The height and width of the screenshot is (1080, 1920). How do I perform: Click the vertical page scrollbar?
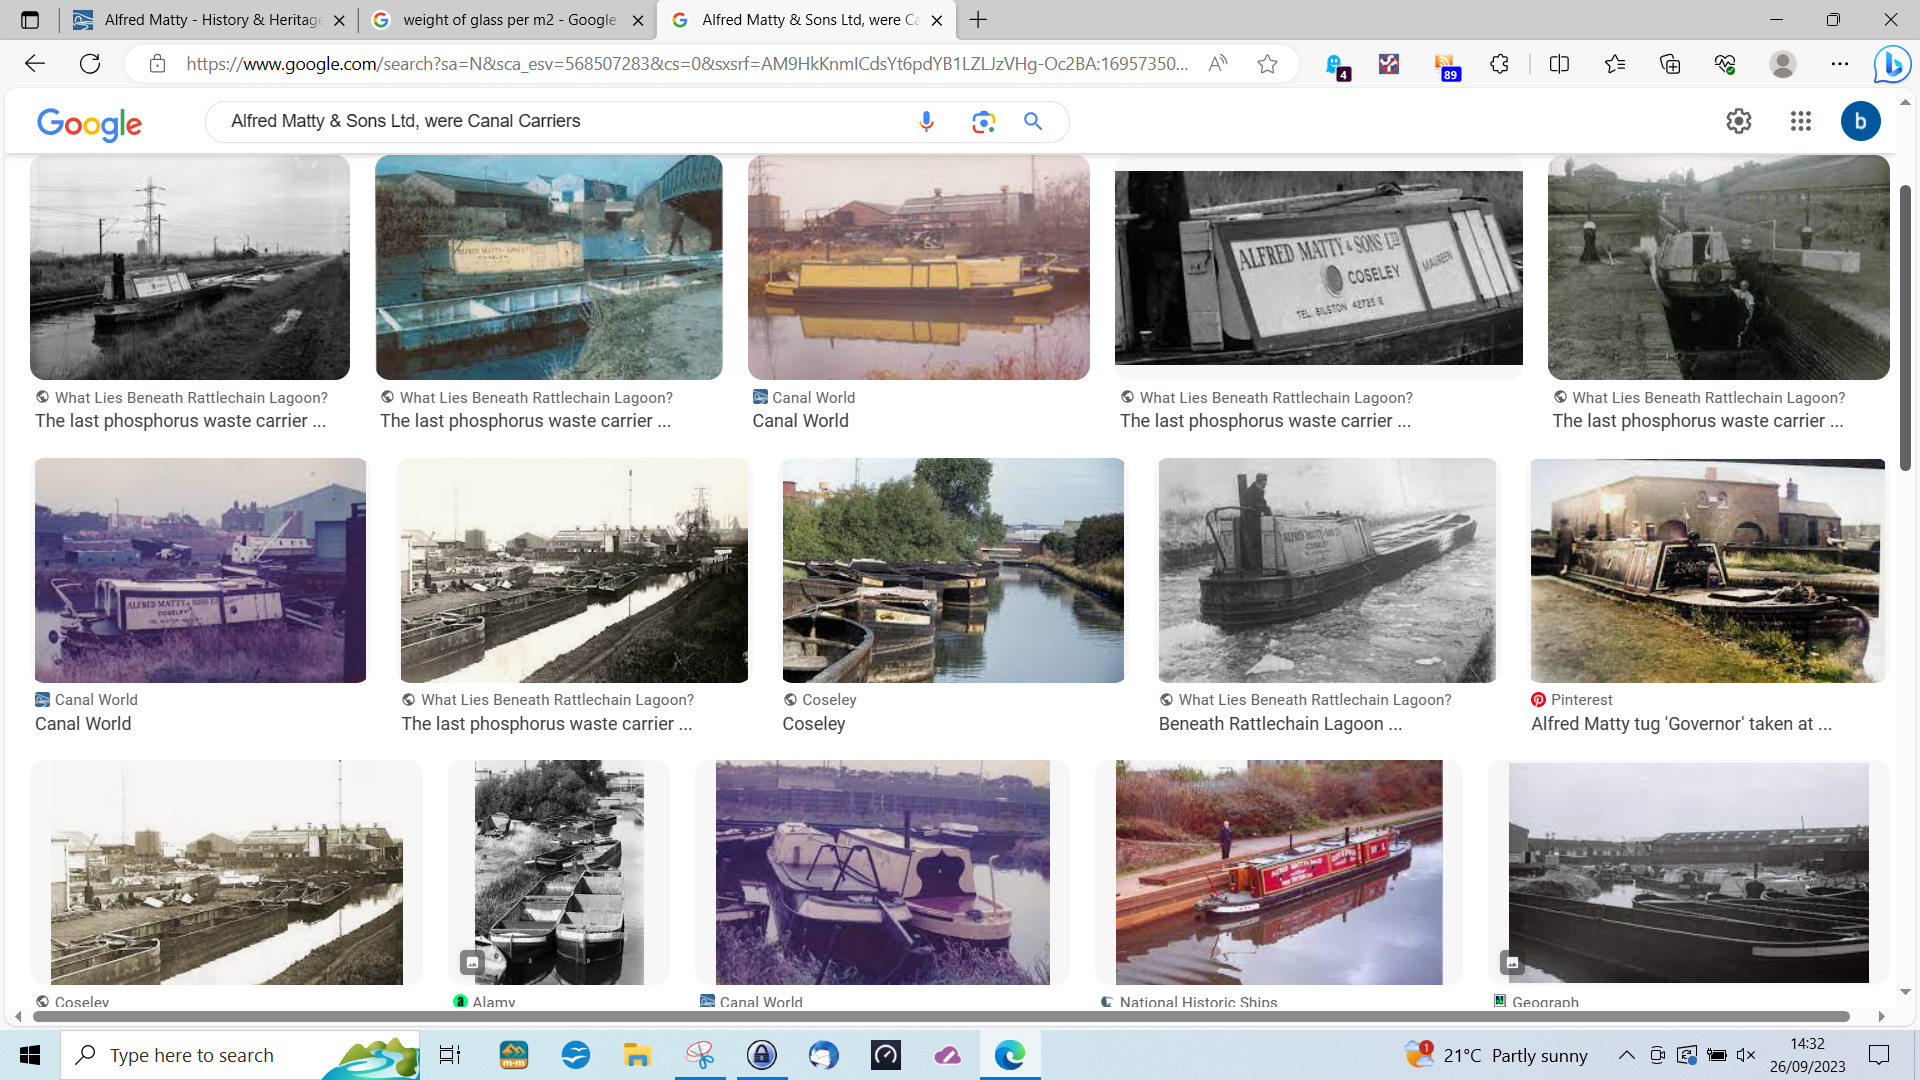coord(1905,328)
